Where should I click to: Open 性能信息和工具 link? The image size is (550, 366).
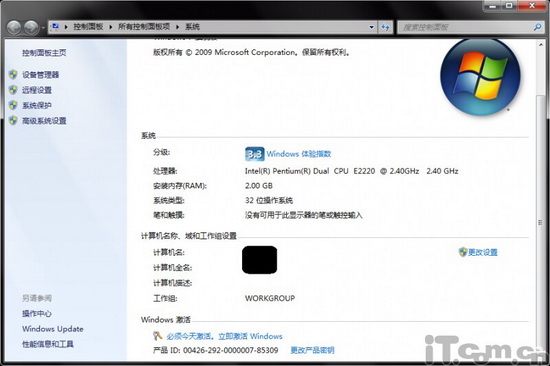click(48, 344)
